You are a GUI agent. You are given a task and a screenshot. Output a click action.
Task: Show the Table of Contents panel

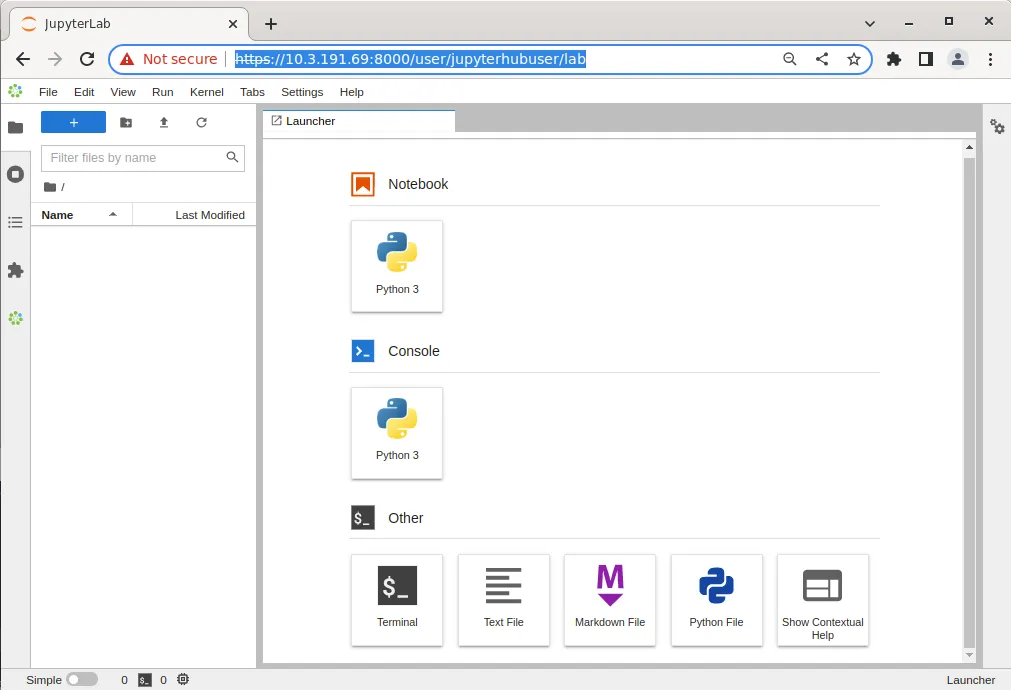[x=15, y=222]
